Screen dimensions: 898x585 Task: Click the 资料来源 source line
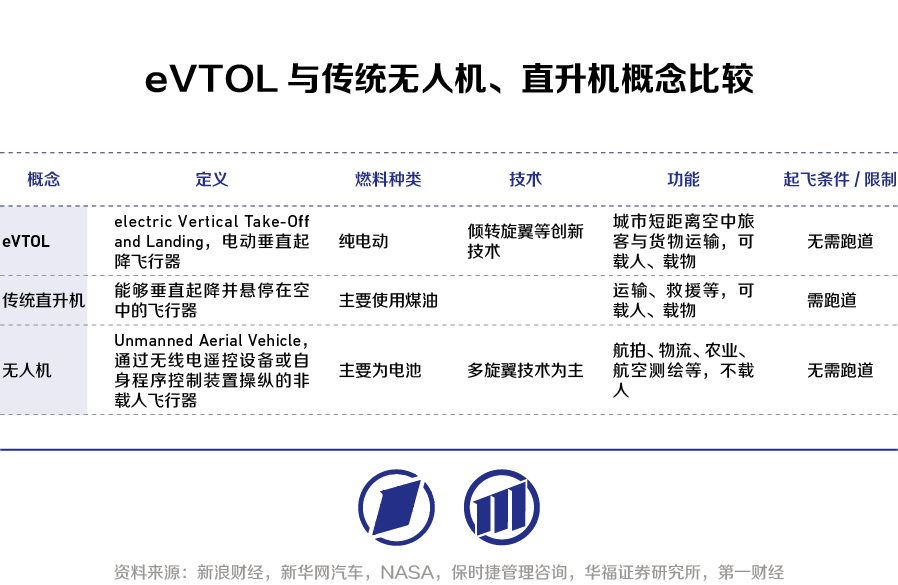[449, 572]
